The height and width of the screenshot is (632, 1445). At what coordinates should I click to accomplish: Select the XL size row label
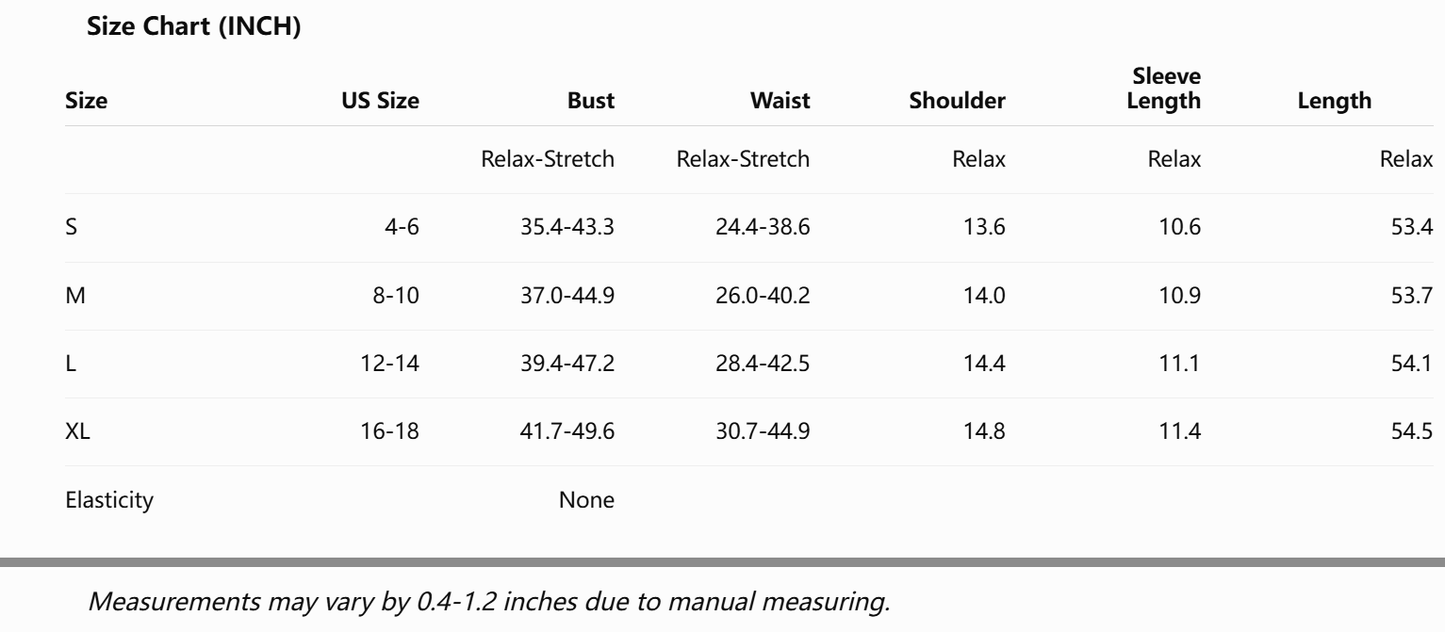(x=77, y=431)
